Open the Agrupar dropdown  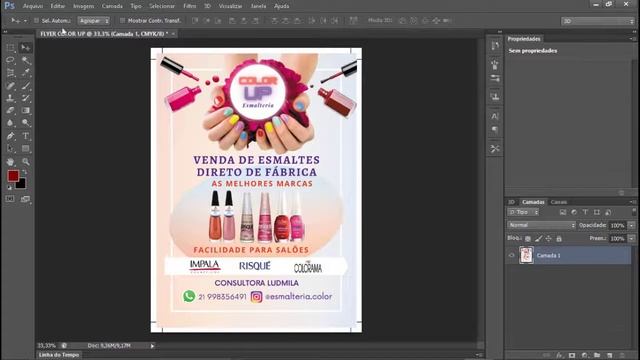click(94, 20)
